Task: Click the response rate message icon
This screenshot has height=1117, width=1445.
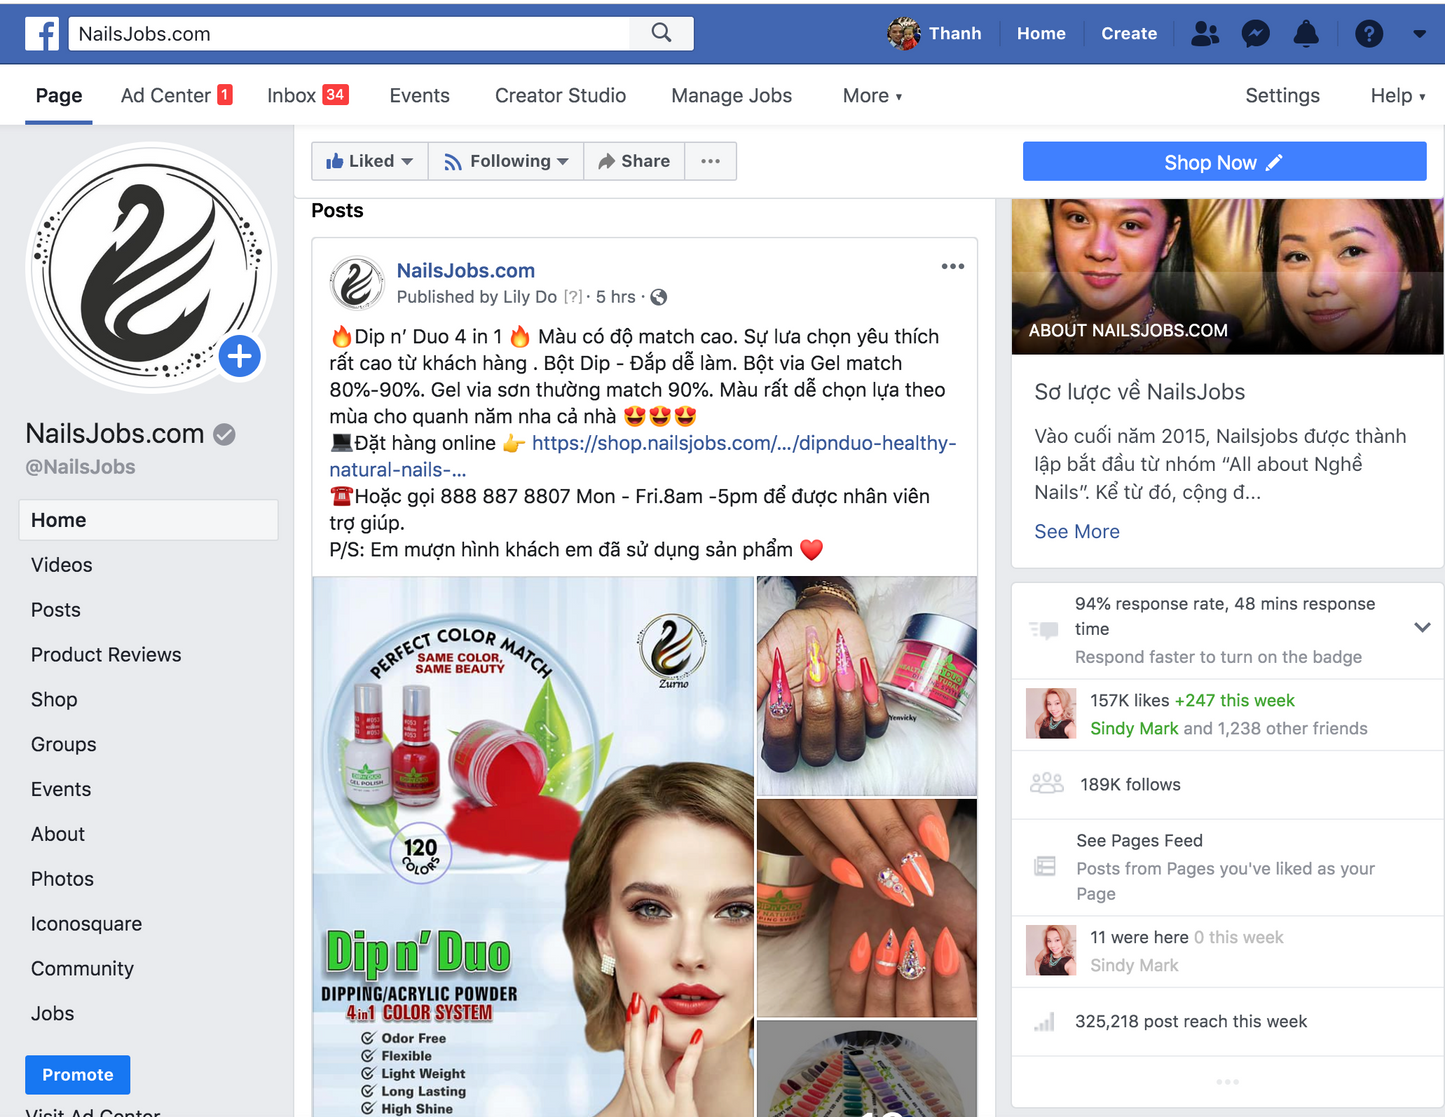Action: [1044, 630]
